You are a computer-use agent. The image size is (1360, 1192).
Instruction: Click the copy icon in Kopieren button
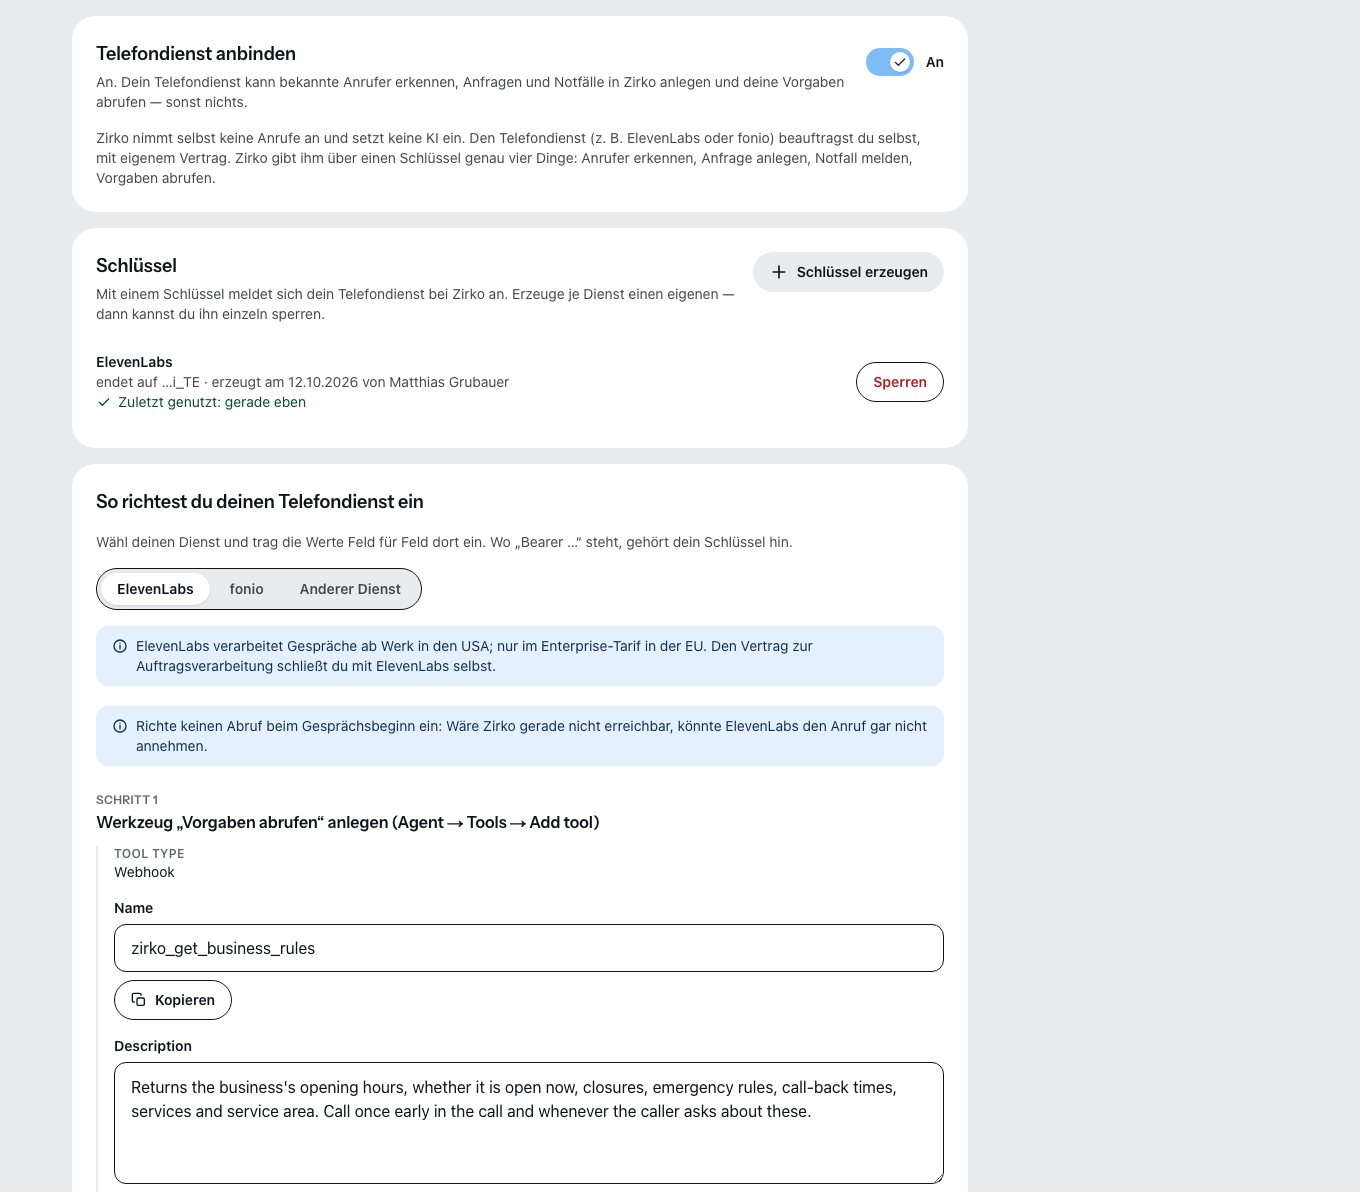[139, 1000]
